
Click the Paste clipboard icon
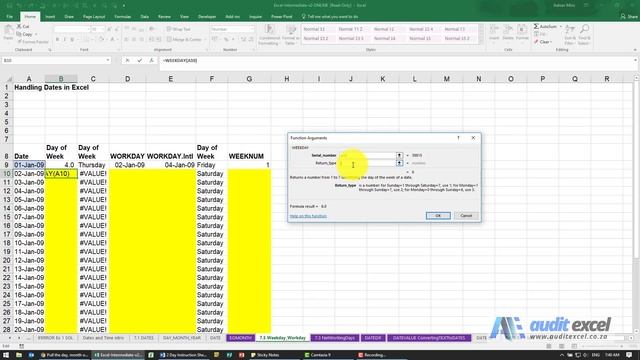tap(8, 30)
